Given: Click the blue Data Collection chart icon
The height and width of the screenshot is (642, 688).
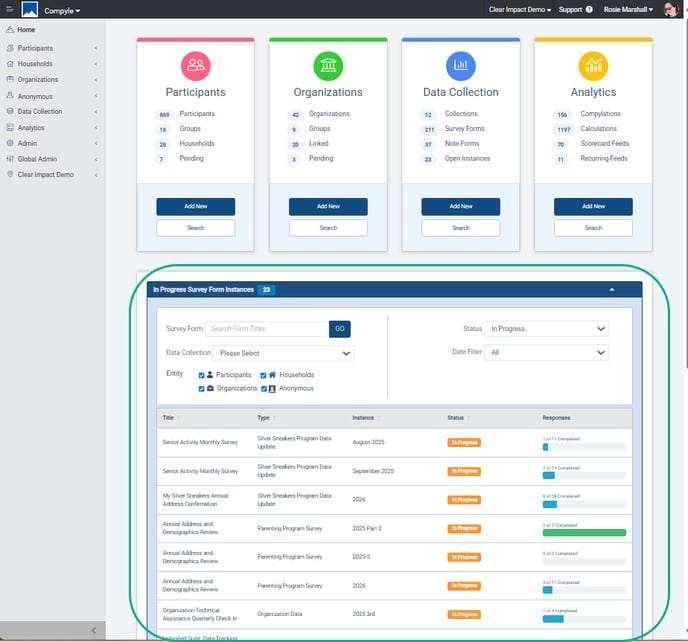Looking at the screenshot, I should (461, 67).
